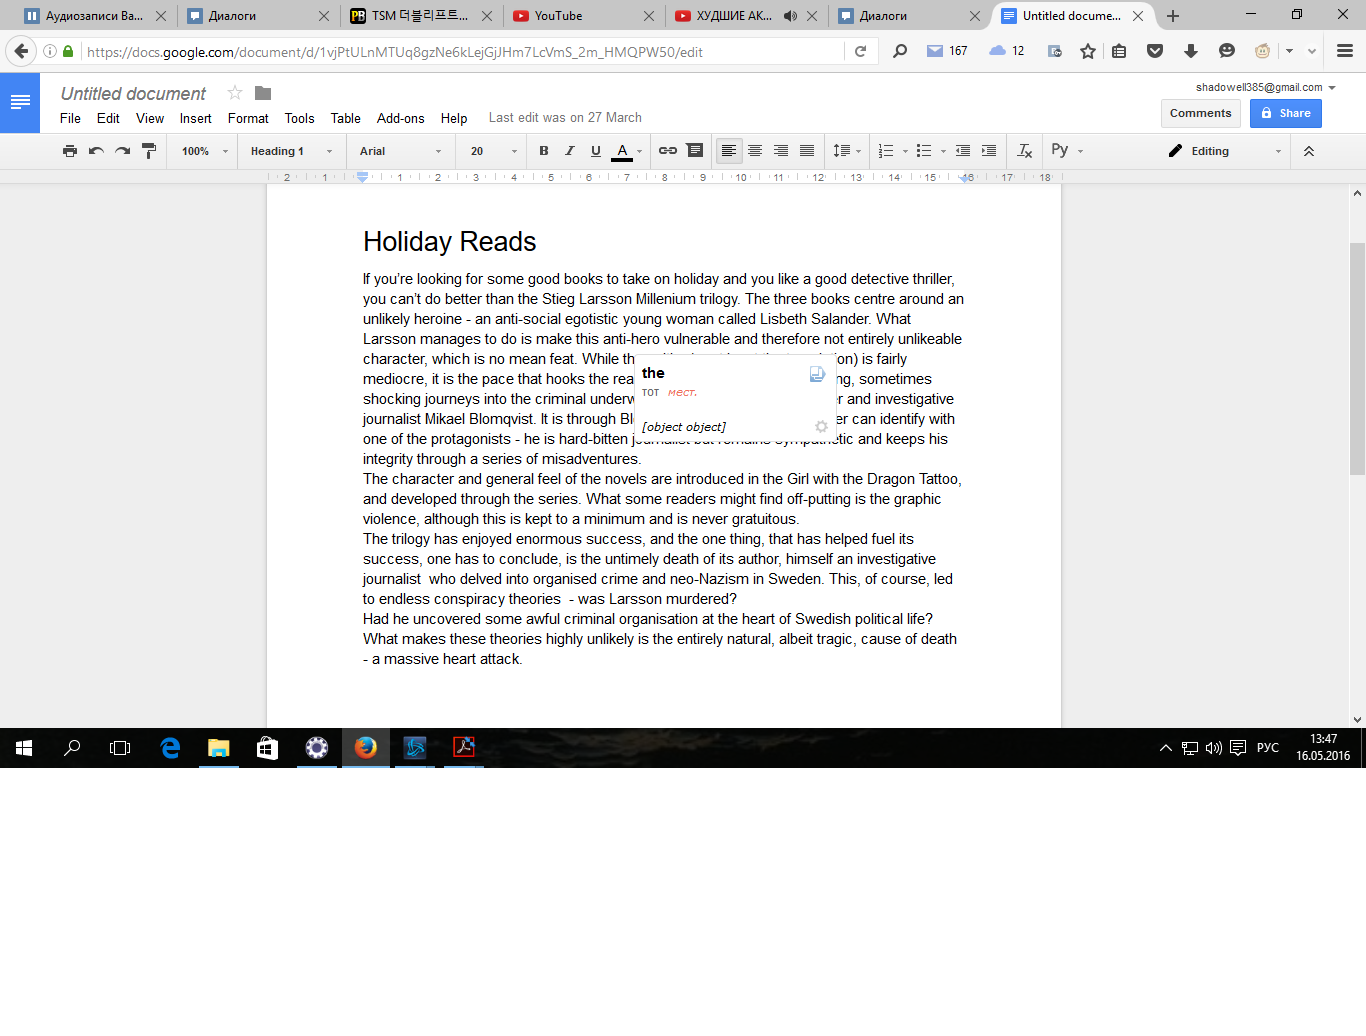Open 'Last edit was on 27 March' link
Viewport: 1366px width, 1036px height.
(565, 117)
